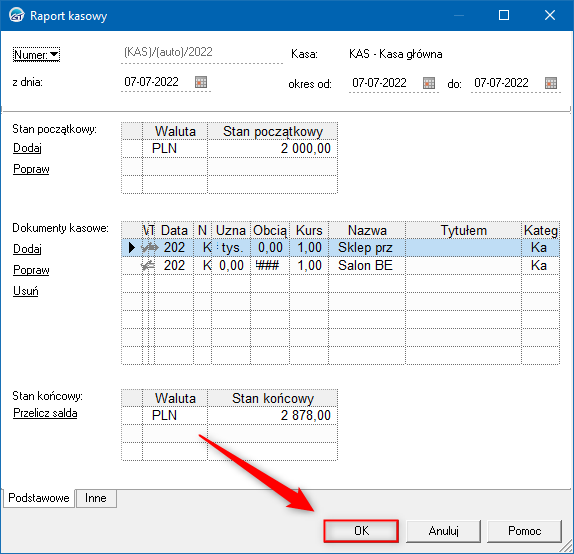574x554 pixels.
Task: Click the app icon in title bar
Action: [x=16, y=15]
